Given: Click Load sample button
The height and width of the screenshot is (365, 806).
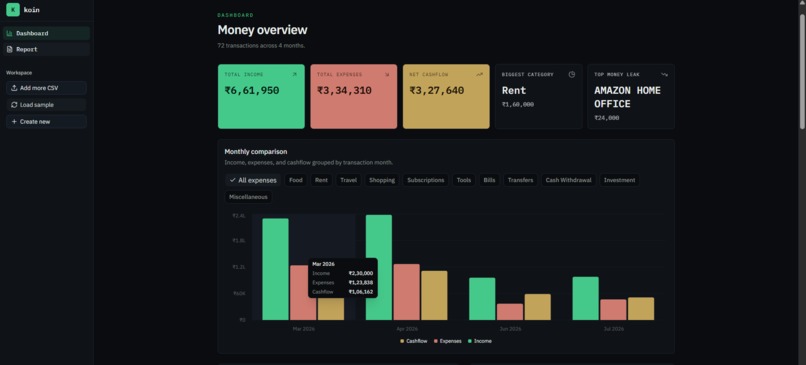Looking at the screenshot, I should point(46,105).
